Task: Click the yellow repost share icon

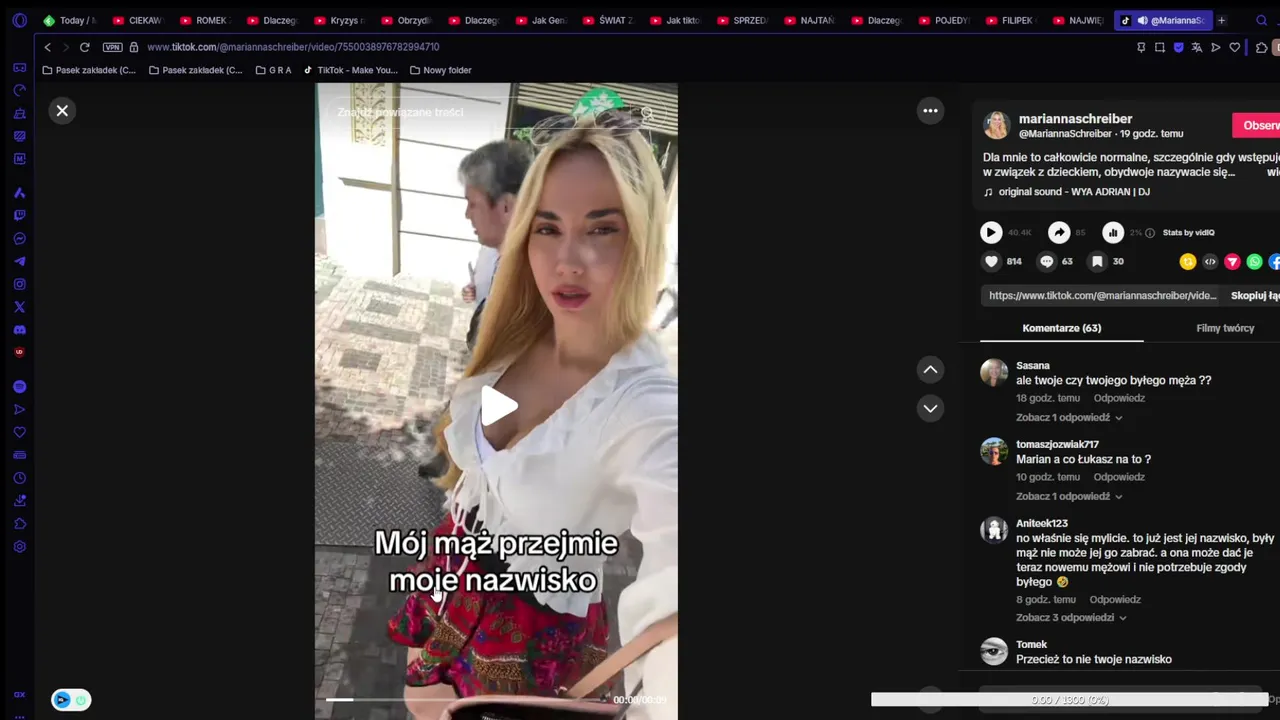Action: coord(1188,261)
